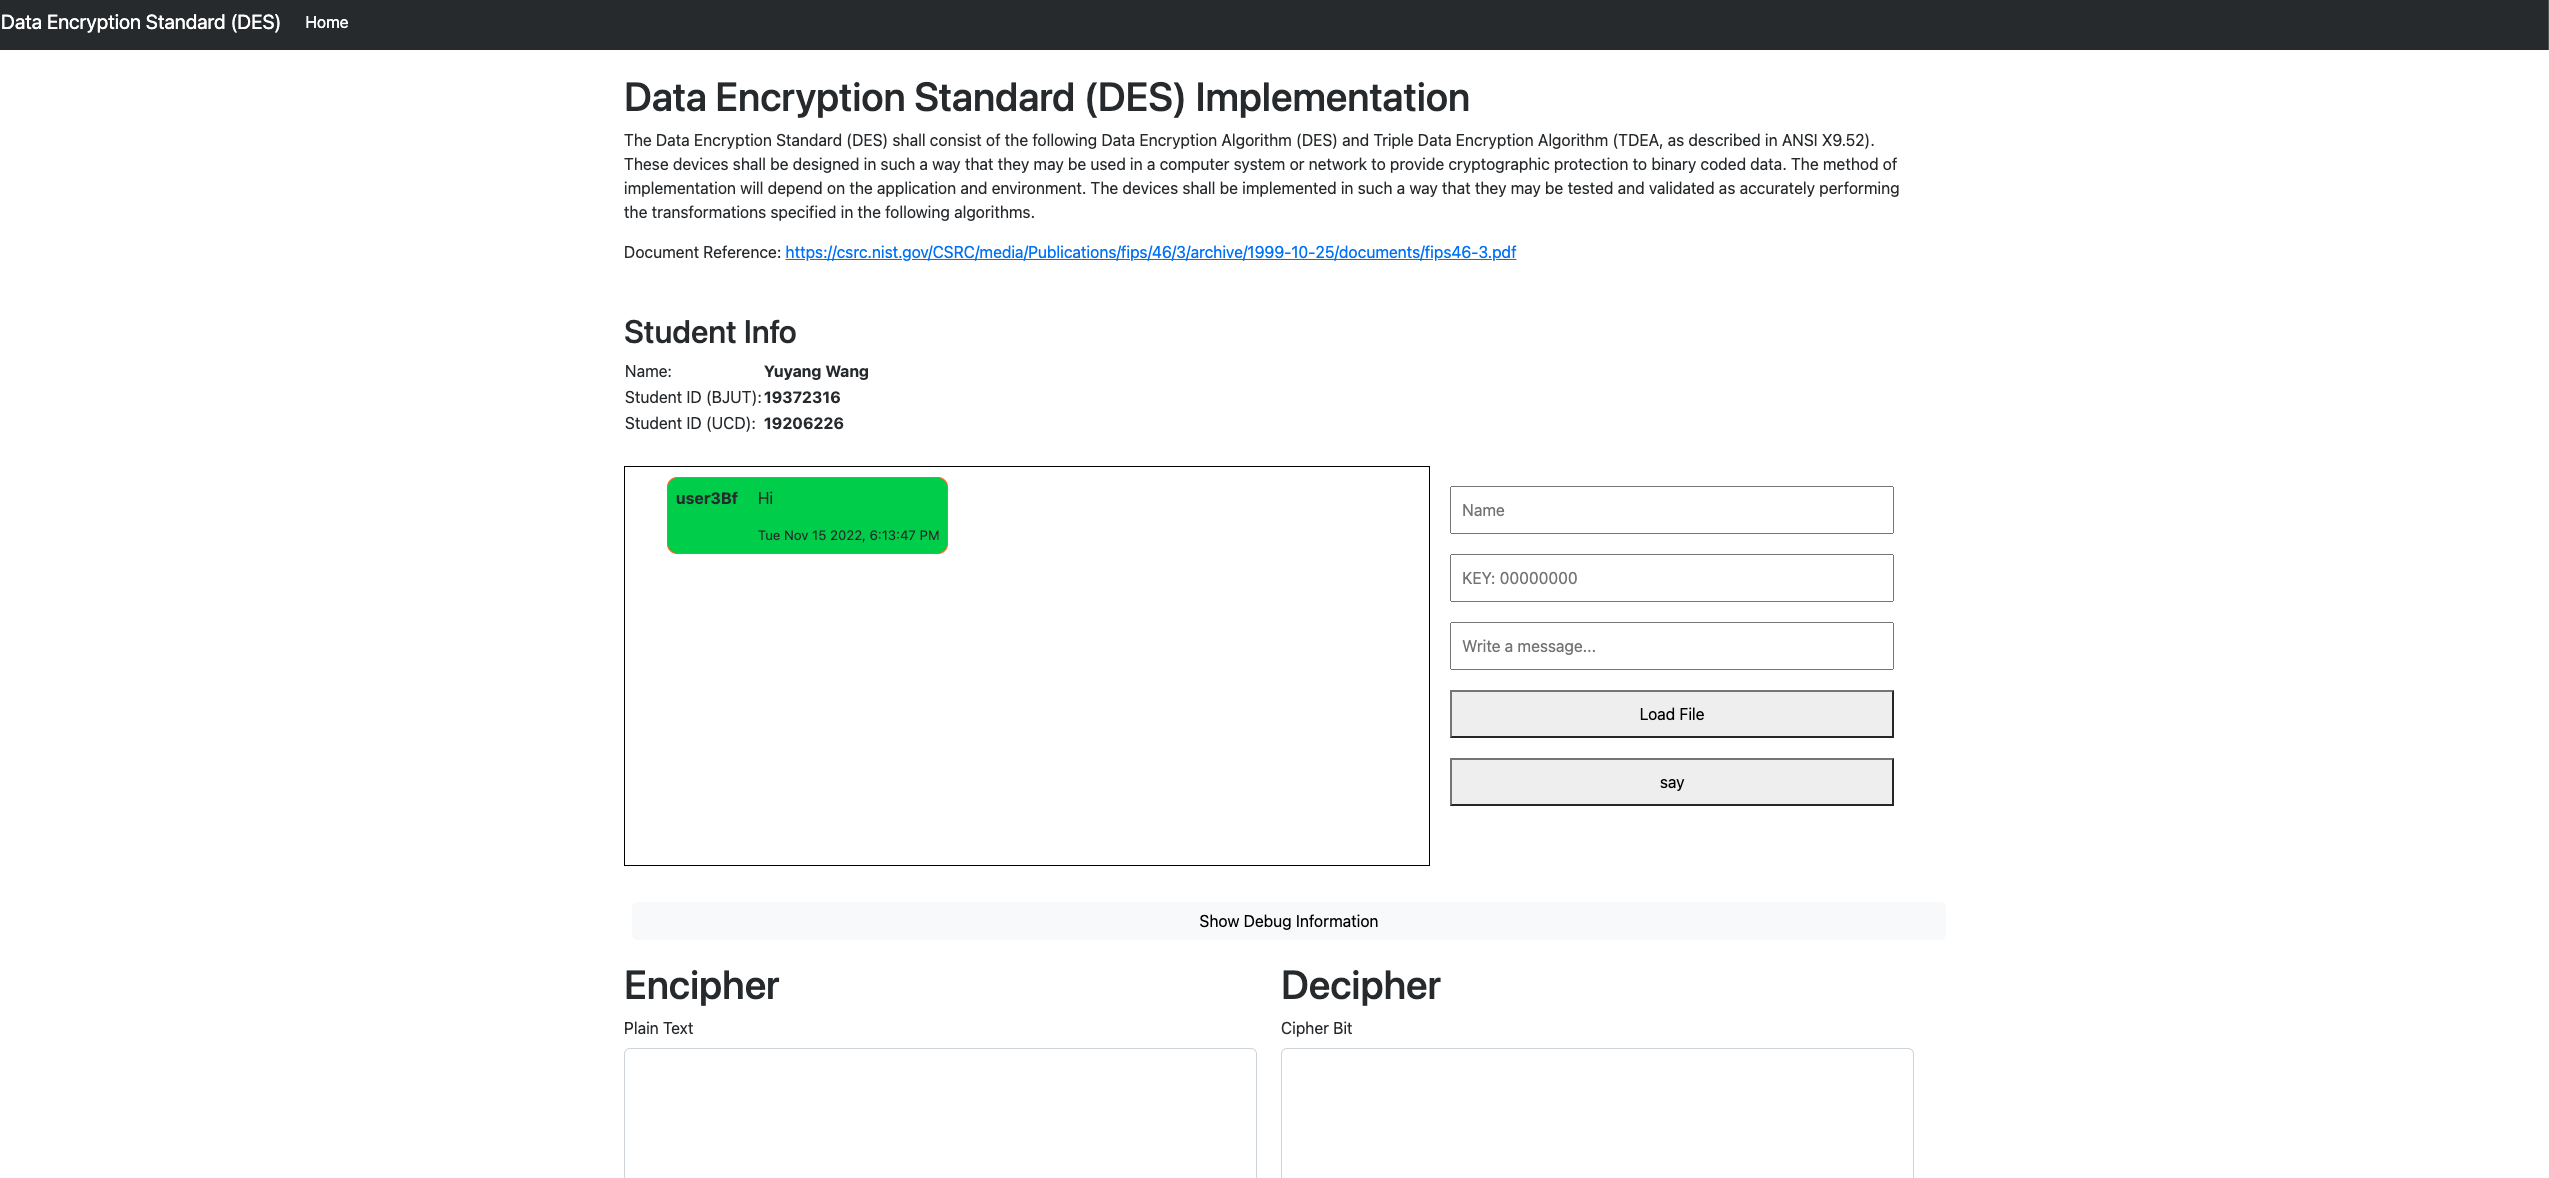This screenshot has height=1178, width=2549.
Task: Click the Student ID (UCD) value 19206226
Action: [x=802, y=423]
